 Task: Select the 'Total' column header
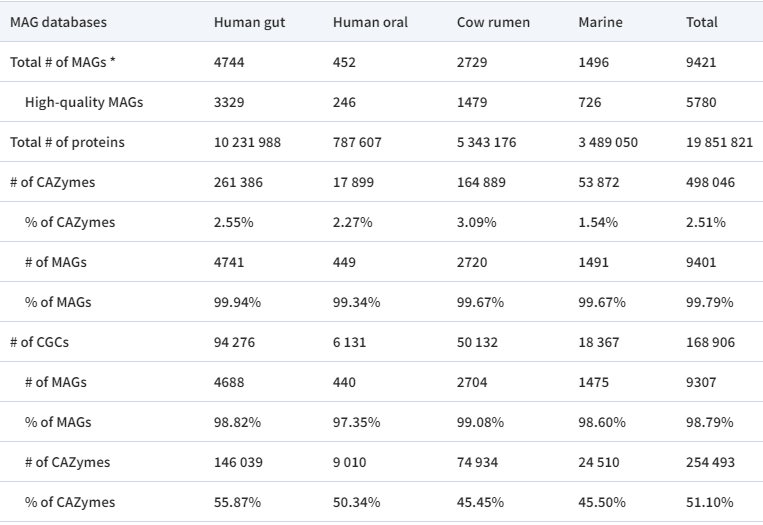[701, 22]
